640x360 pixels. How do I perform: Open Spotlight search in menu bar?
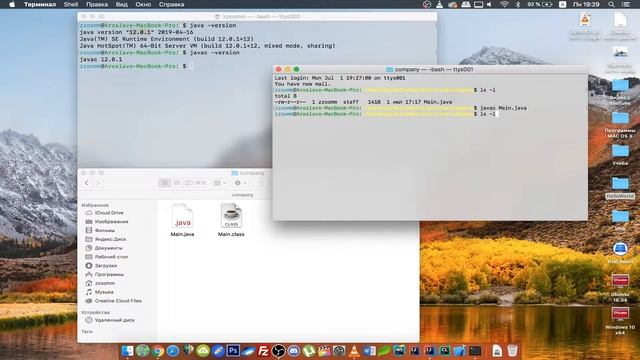coord(611,4)
